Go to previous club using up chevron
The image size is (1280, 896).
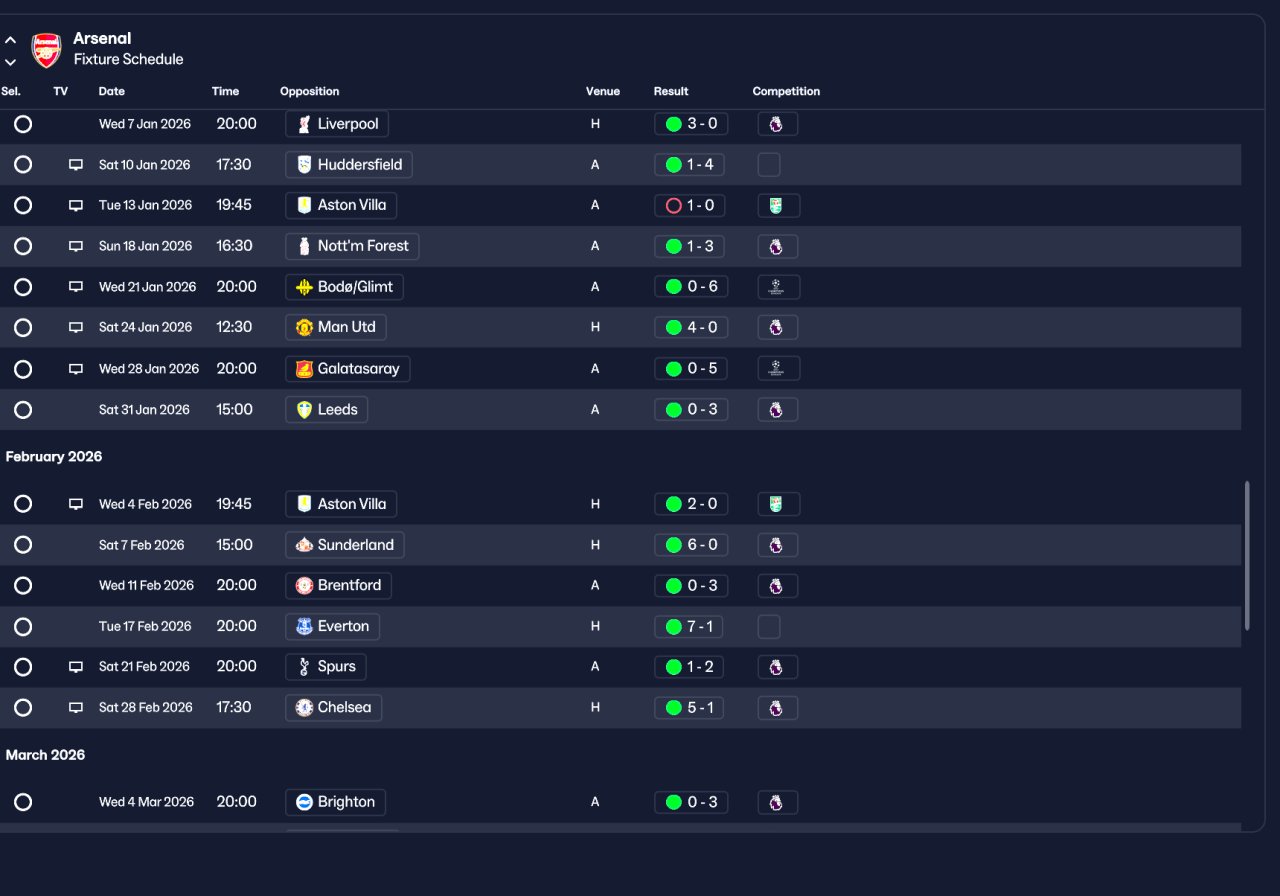[10, 41]
